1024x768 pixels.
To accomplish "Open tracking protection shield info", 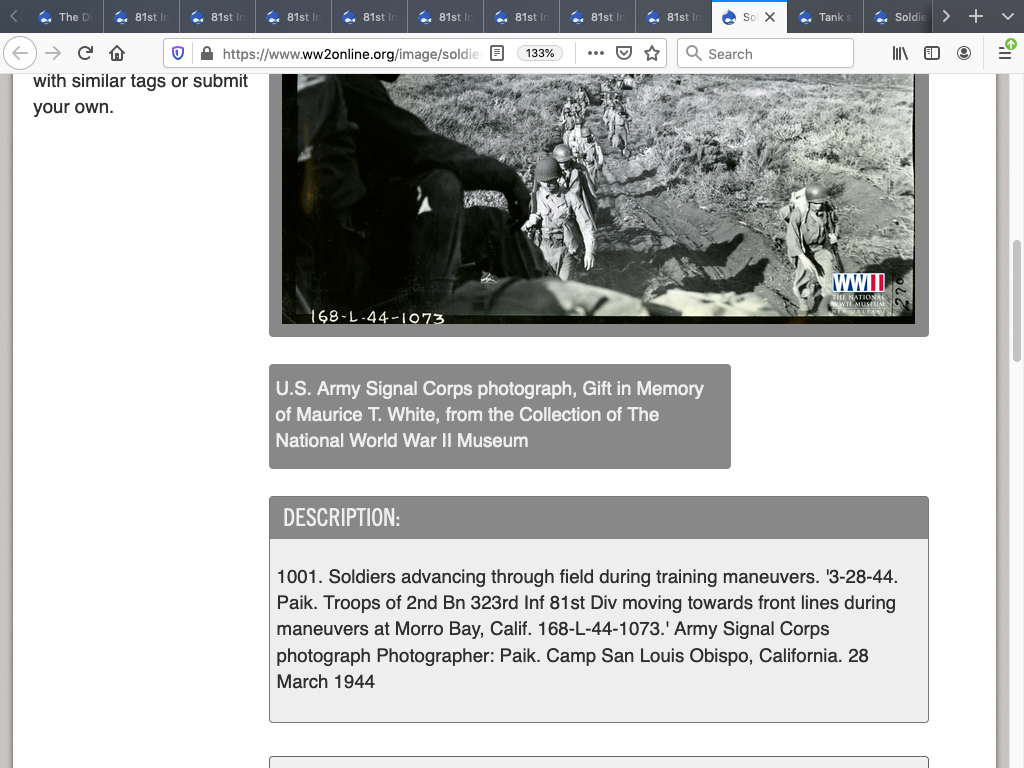I will click(x=178, y=53).
